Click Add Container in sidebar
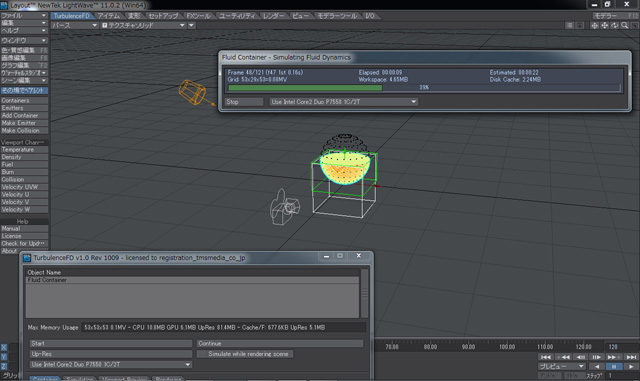The image size is (640, 381). click(x=24, y=116)
